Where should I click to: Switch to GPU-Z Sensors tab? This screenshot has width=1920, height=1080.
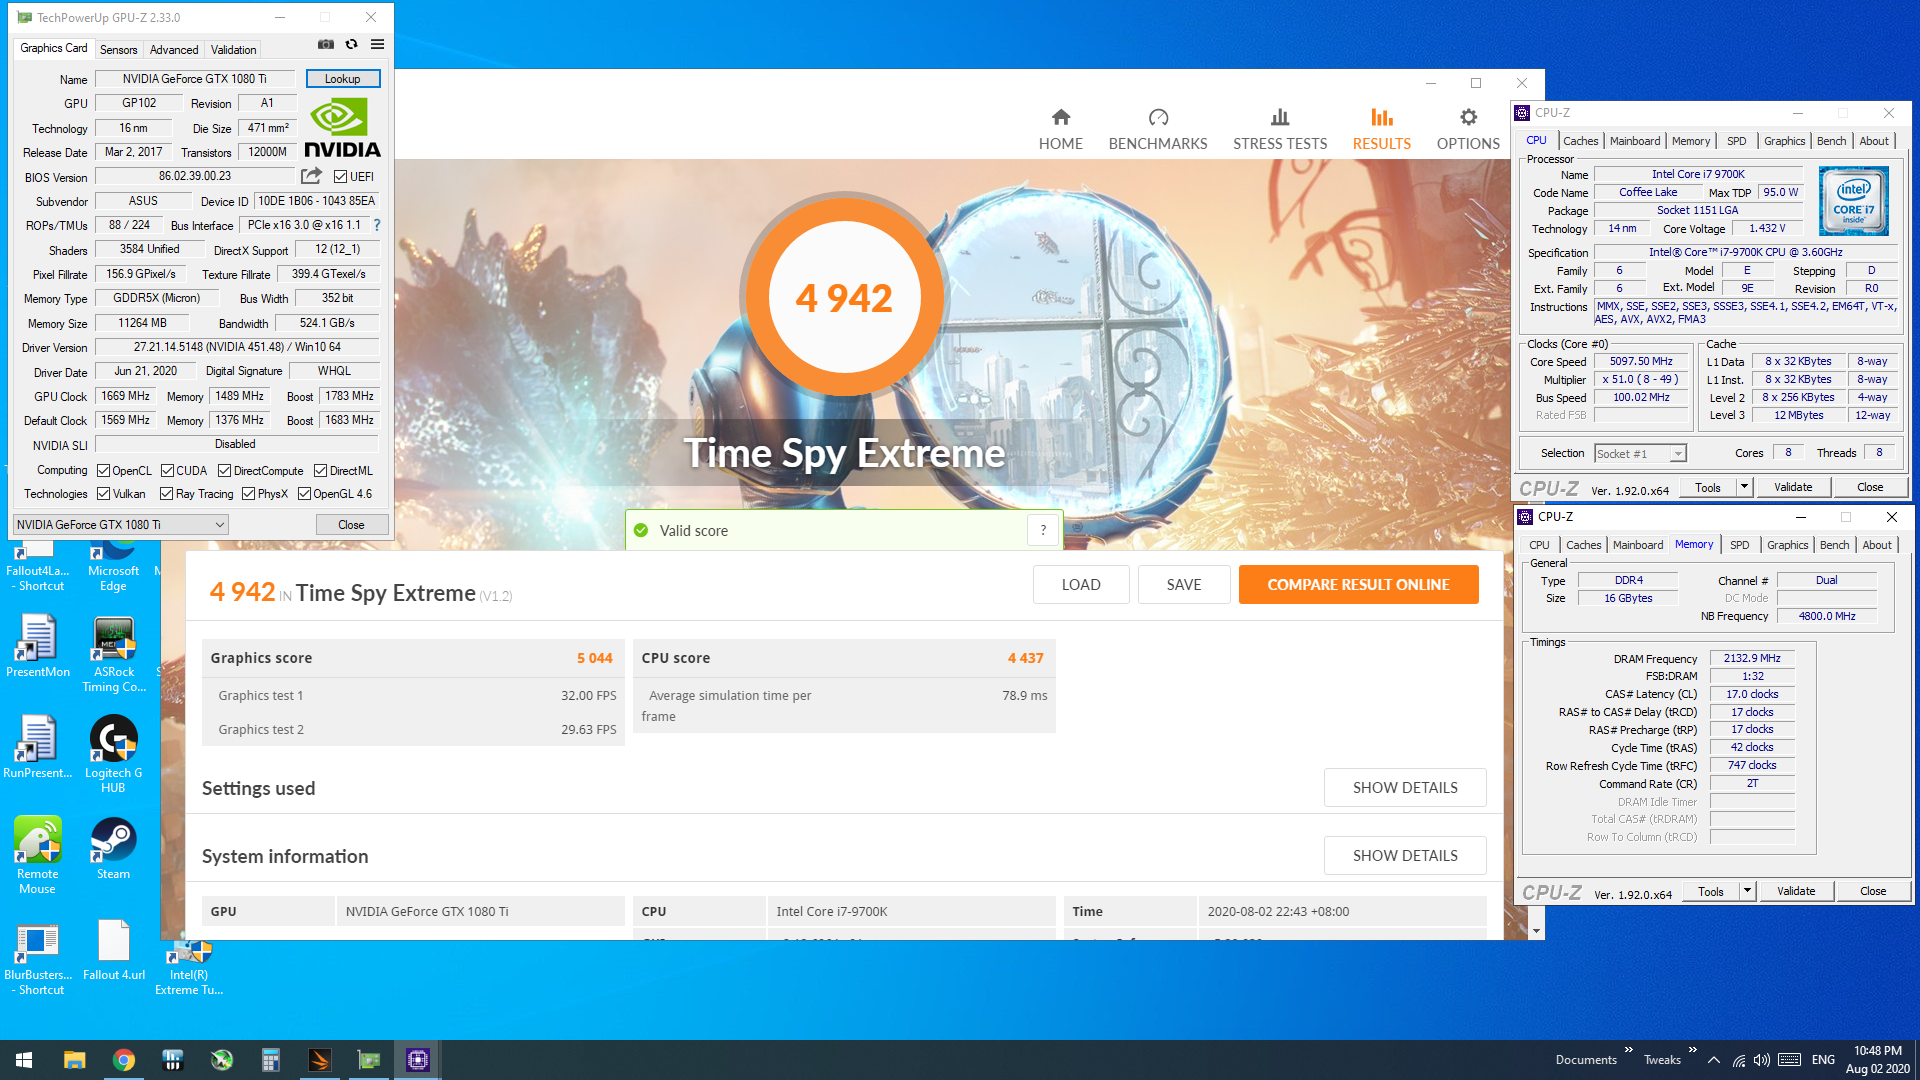click(x=119, y=50)
